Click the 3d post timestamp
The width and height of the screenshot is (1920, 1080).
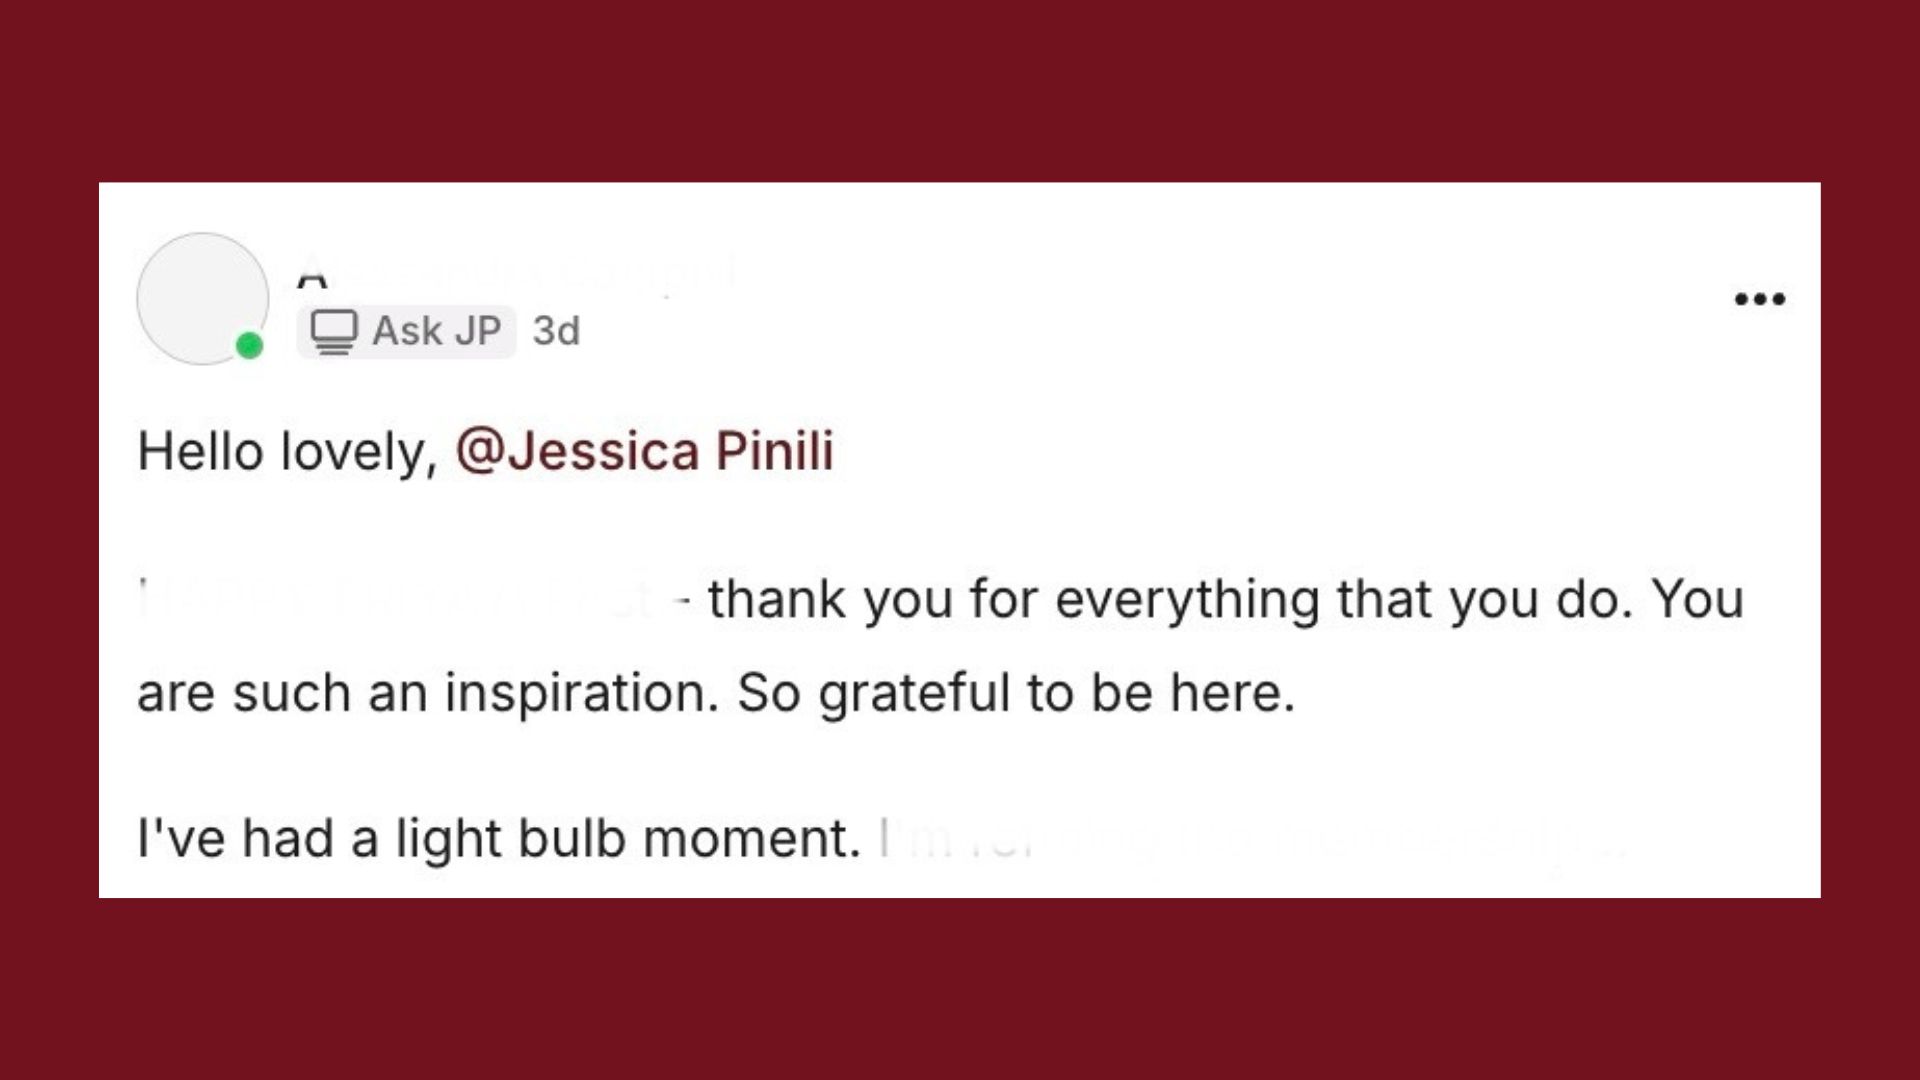[556, 331]
